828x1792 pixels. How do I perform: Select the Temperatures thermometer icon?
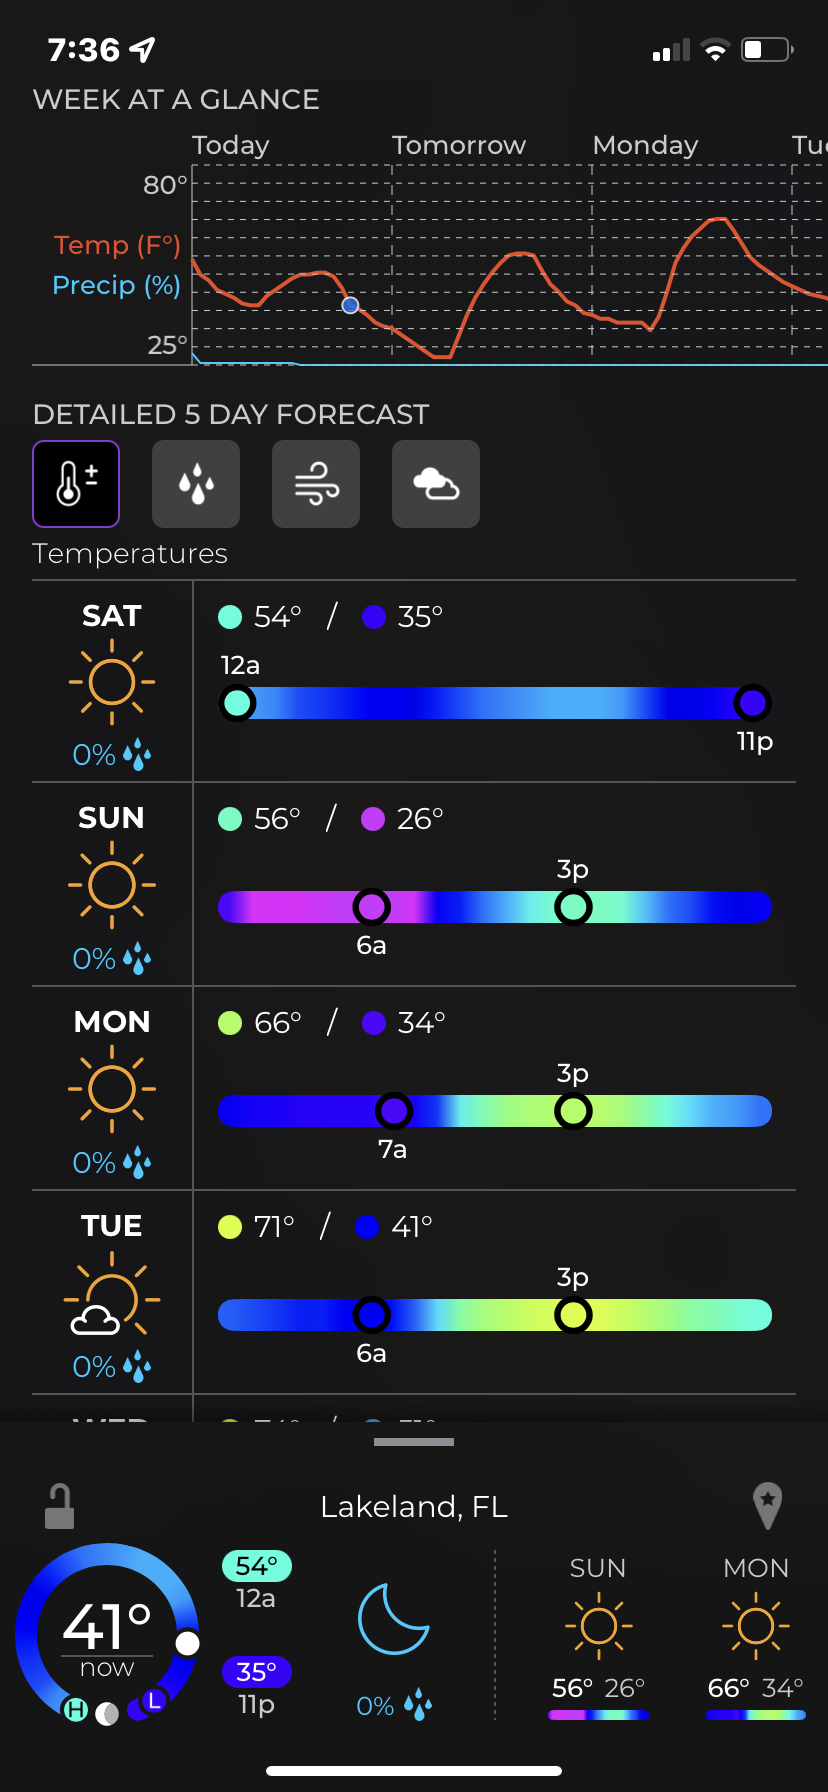coord(76,484)
